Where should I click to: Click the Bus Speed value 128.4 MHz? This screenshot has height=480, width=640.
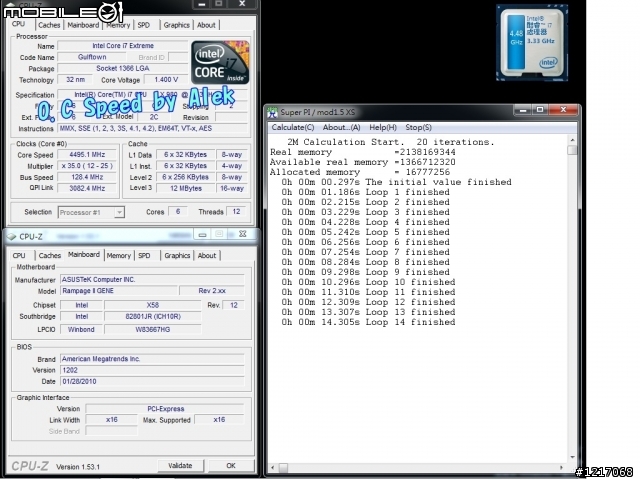click(87, 177)
